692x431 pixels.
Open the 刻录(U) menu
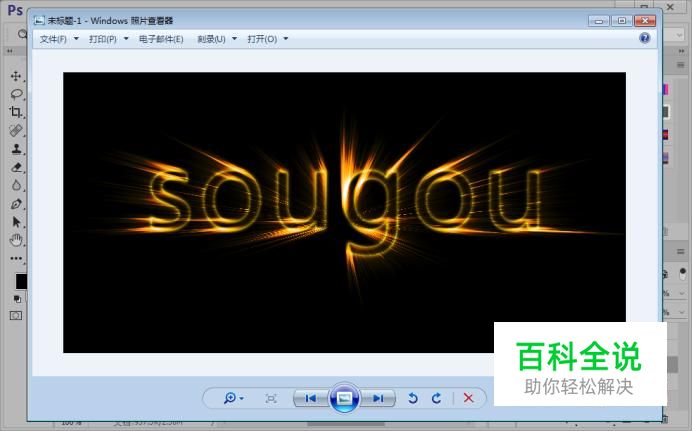coord(211,39)
